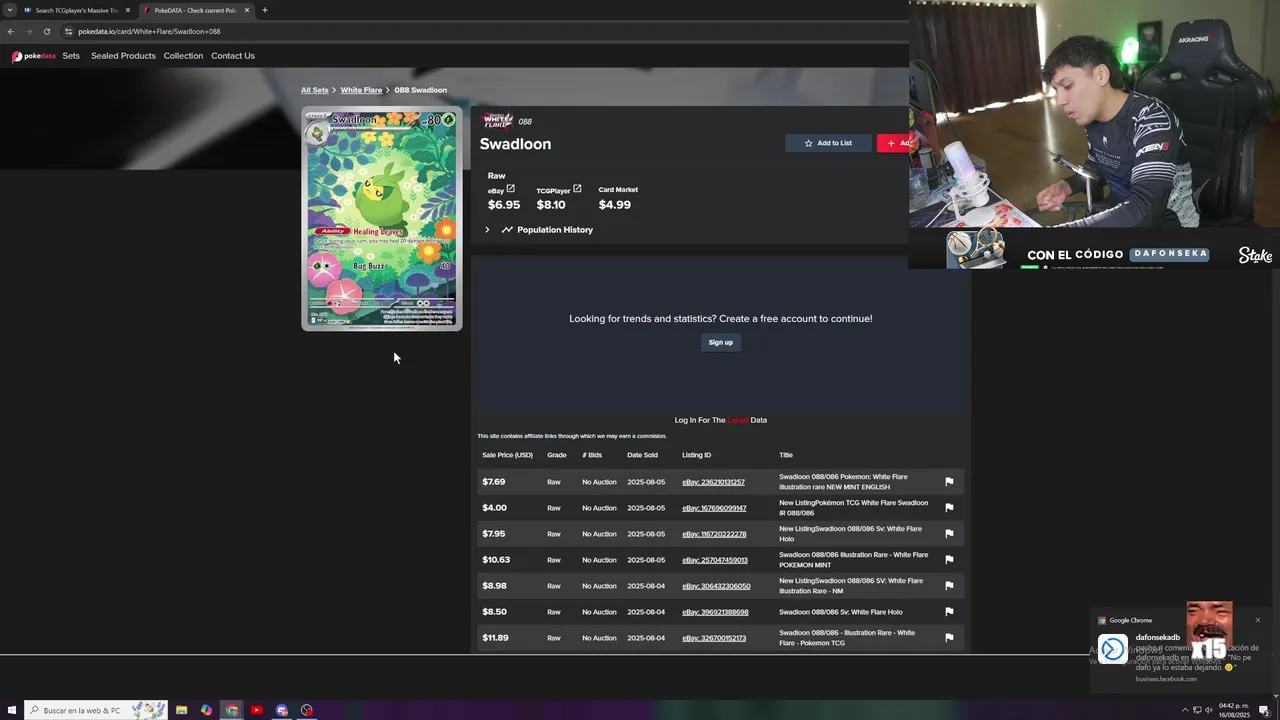Open a new browser tab with the plus
1280x720 pixels.
pos(264,10)
